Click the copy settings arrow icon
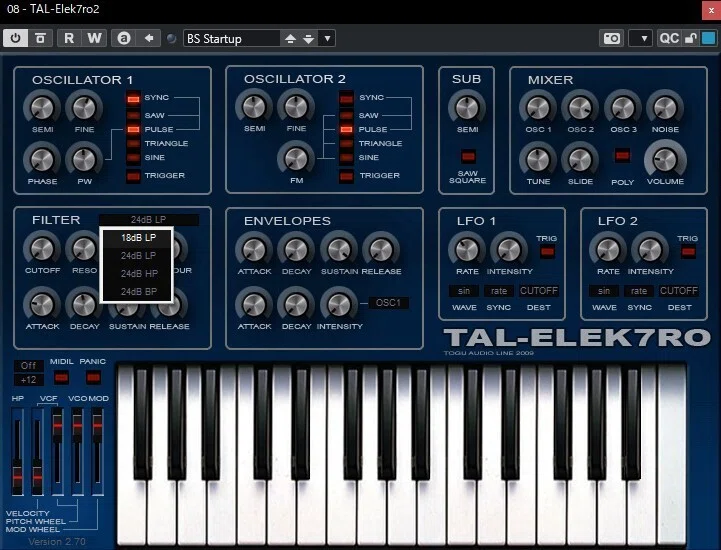The width and height of the screenshot is (721, 550). [149, 38]
